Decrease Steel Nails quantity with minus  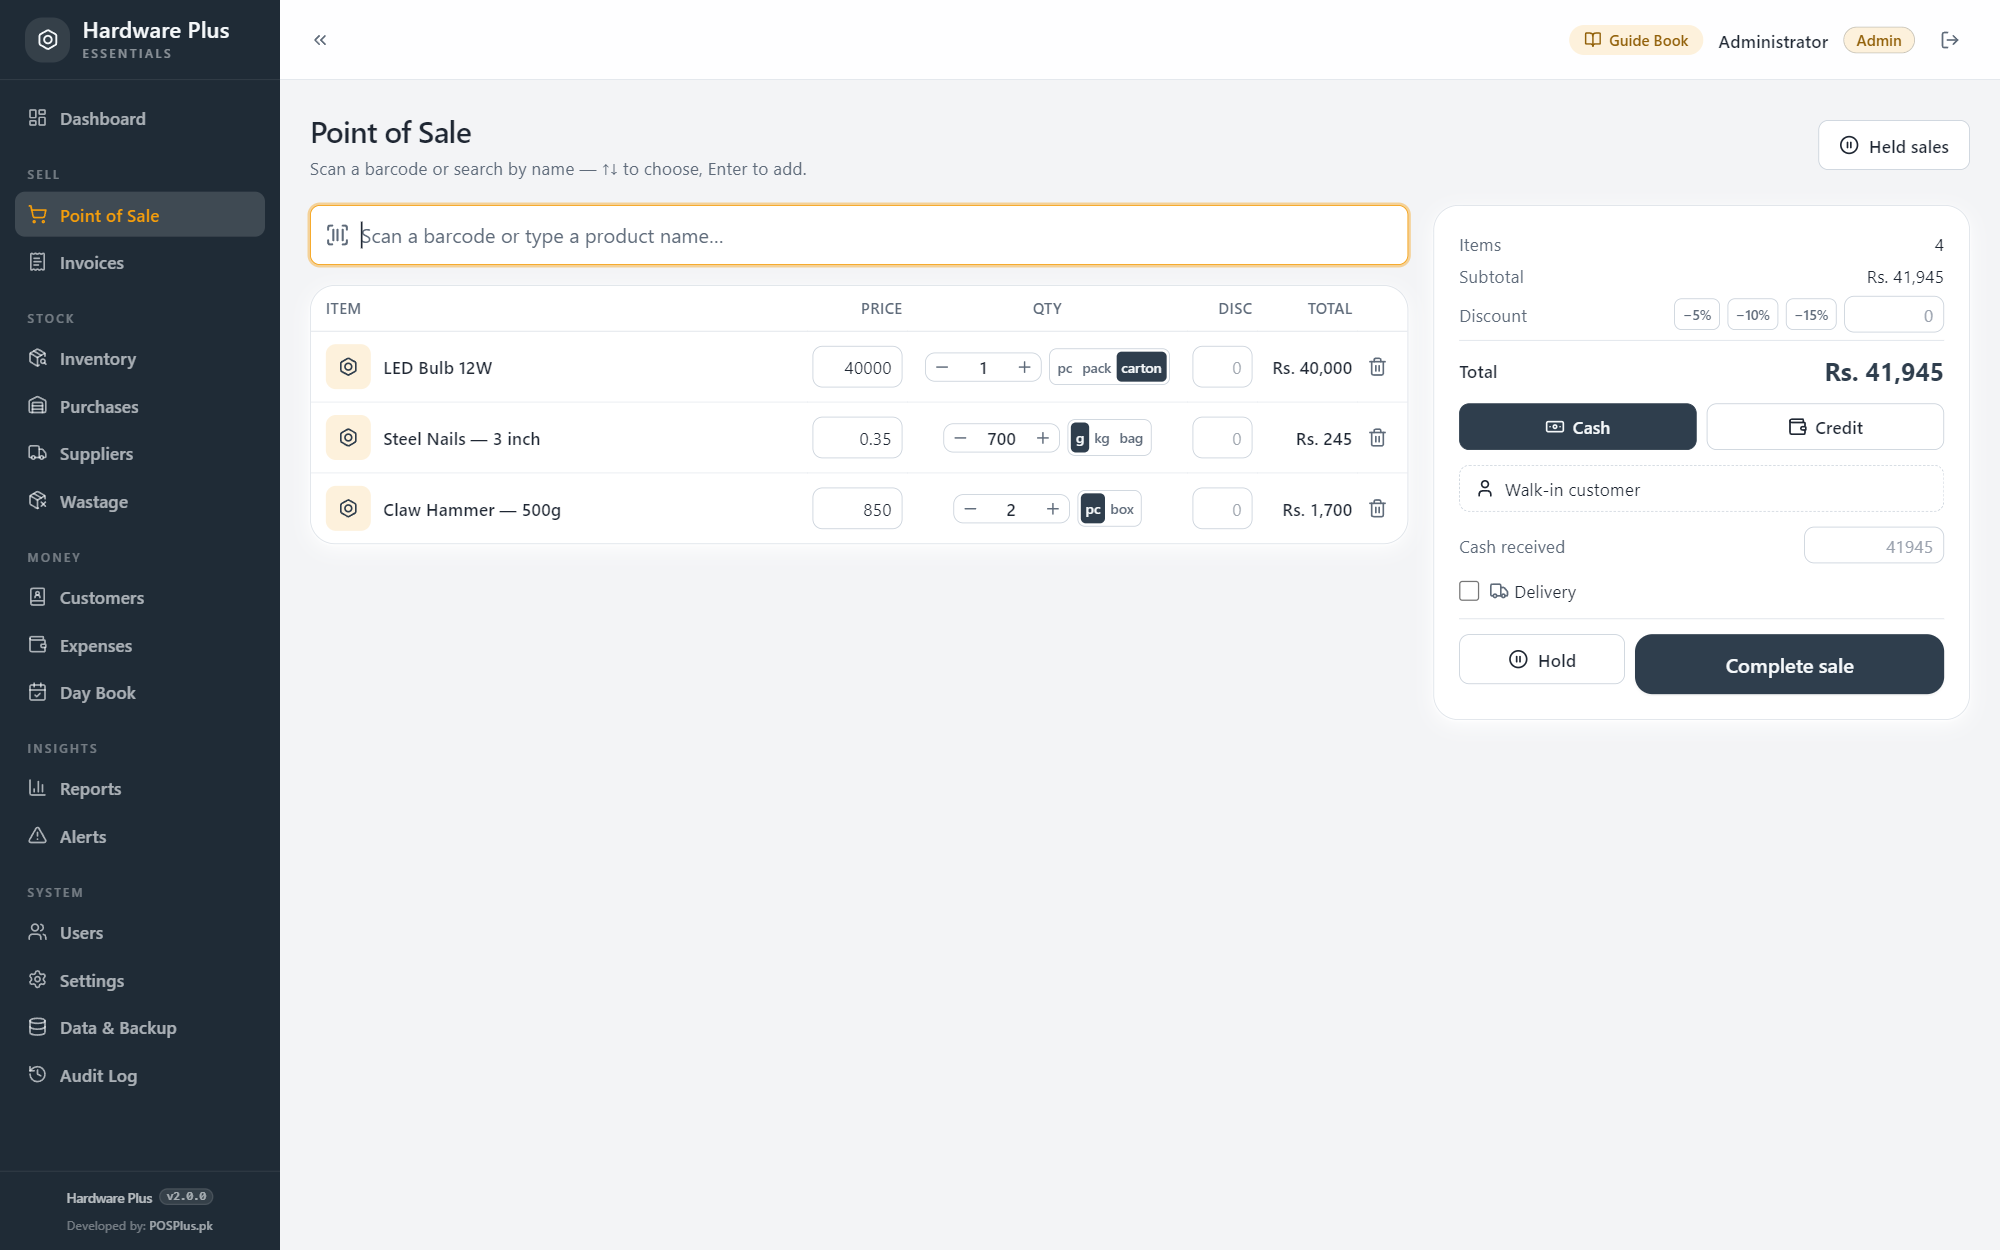pos(960,438)
